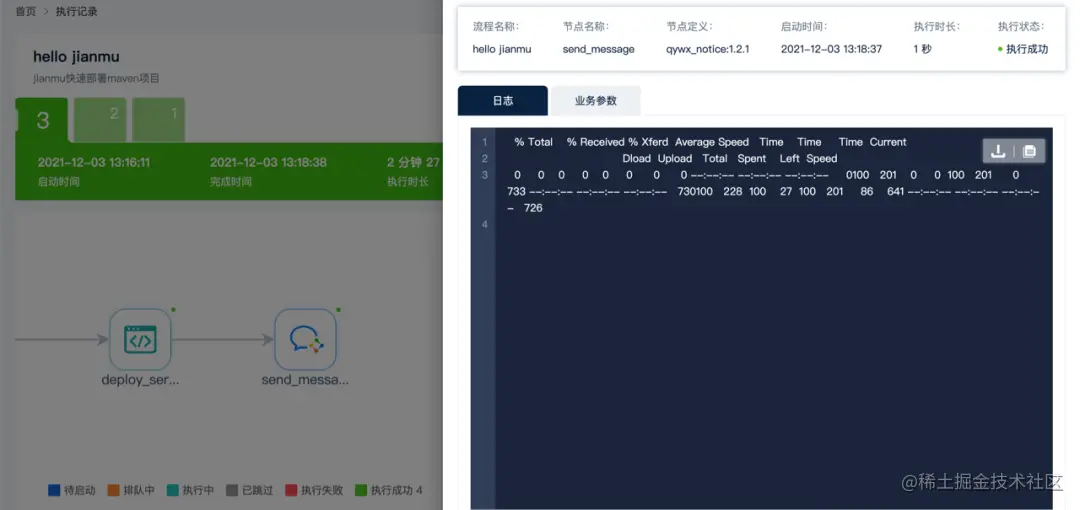Click the 执行失败 red legend swatch
This screenshot has width=1080, height=510.
[291, 491]
